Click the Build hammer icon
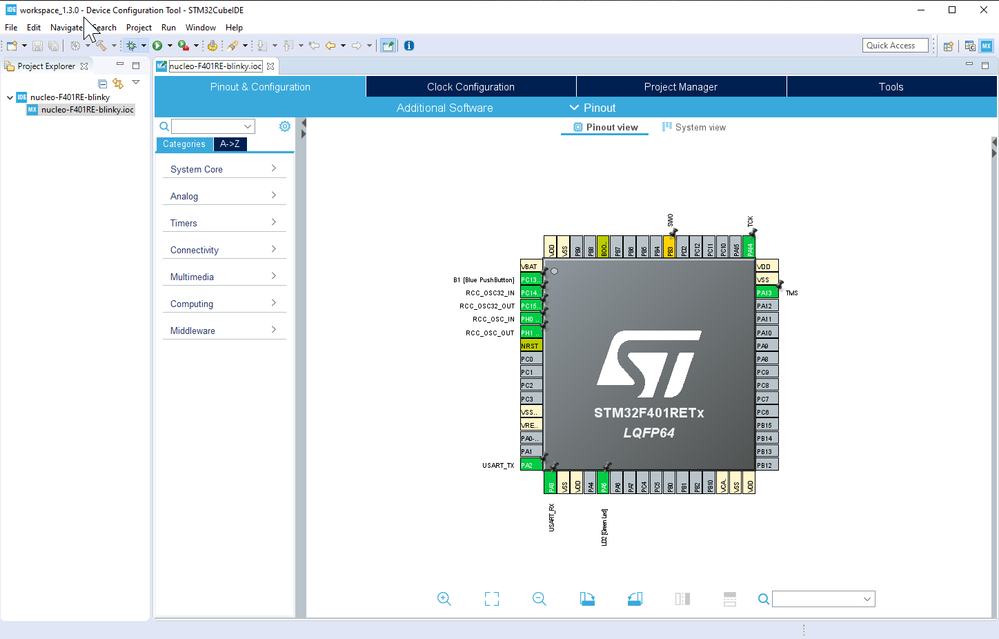The image size is (999, 639). (x=101, y=46)
